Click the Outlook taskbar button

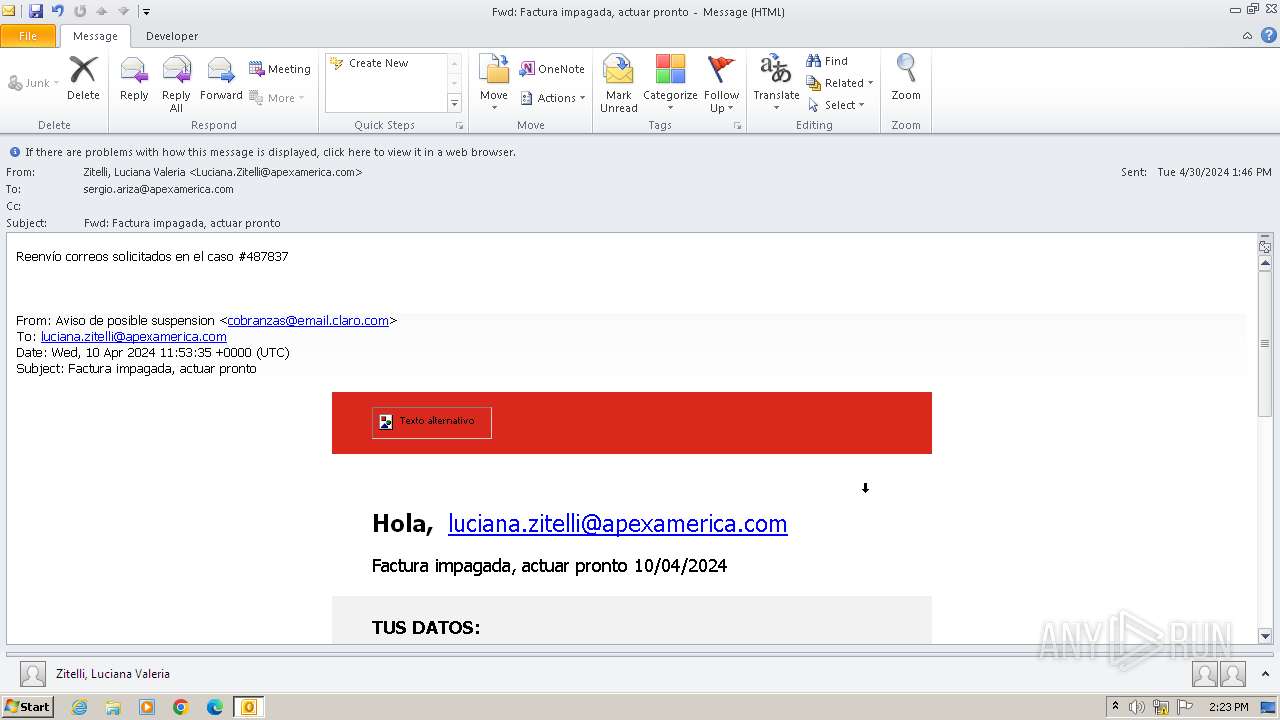click(249, 707)
